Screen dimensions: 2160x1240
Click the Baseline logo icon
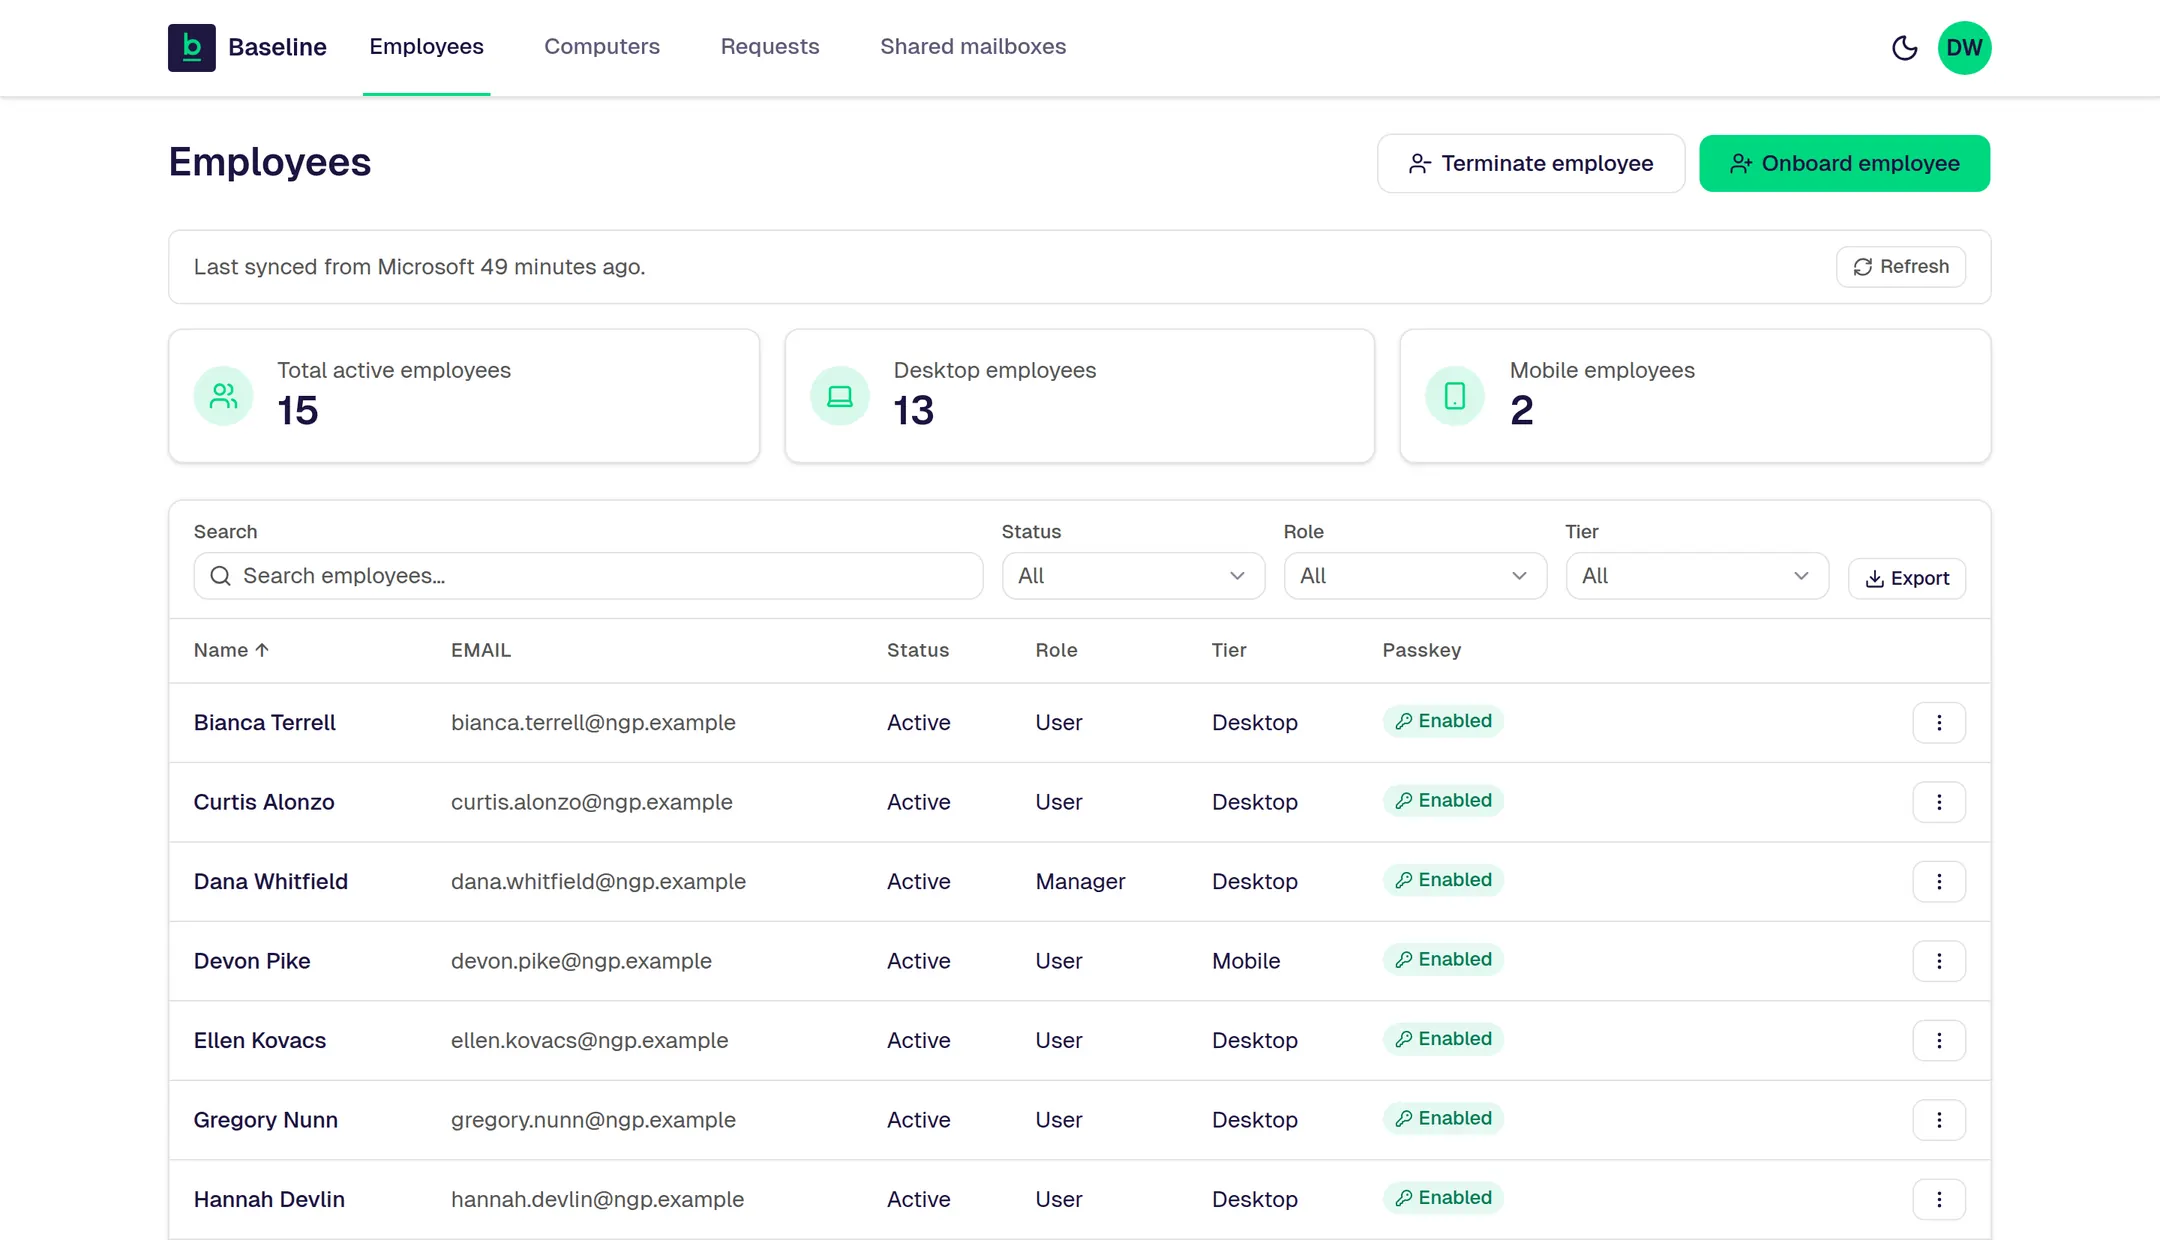click(x=192, y=48)
